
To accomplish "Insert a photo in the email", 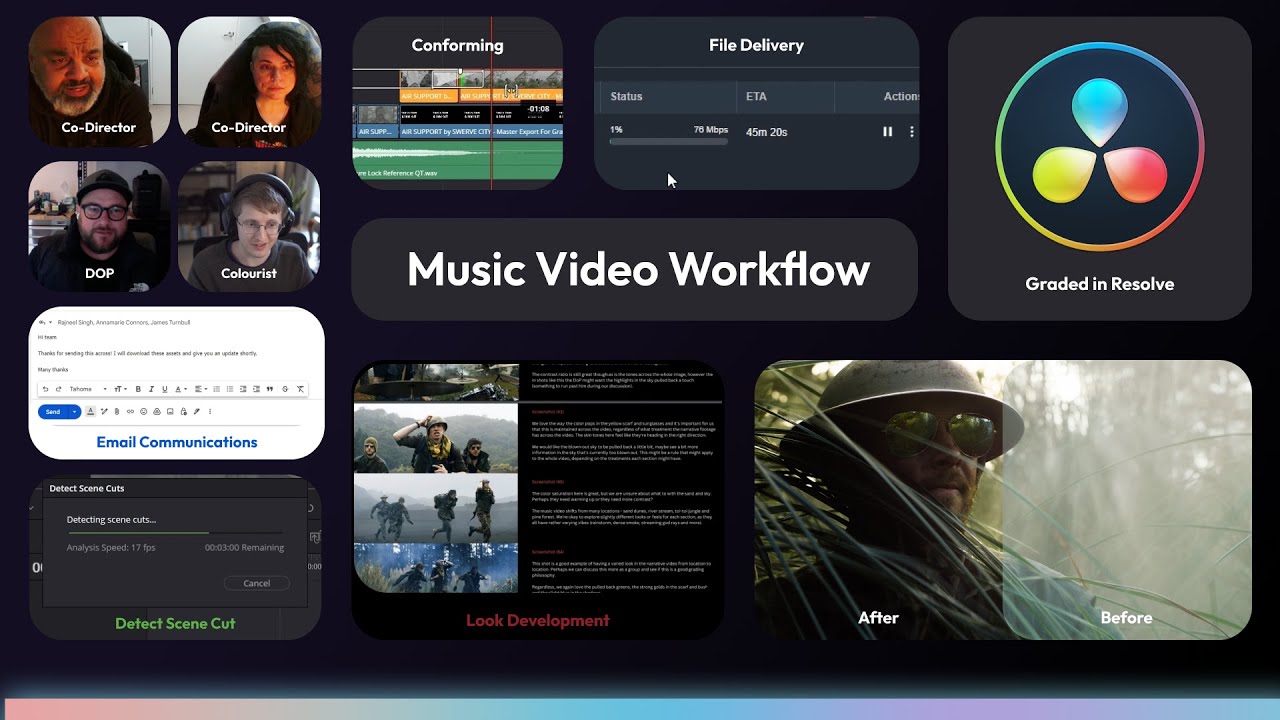I will pos(170,411).
